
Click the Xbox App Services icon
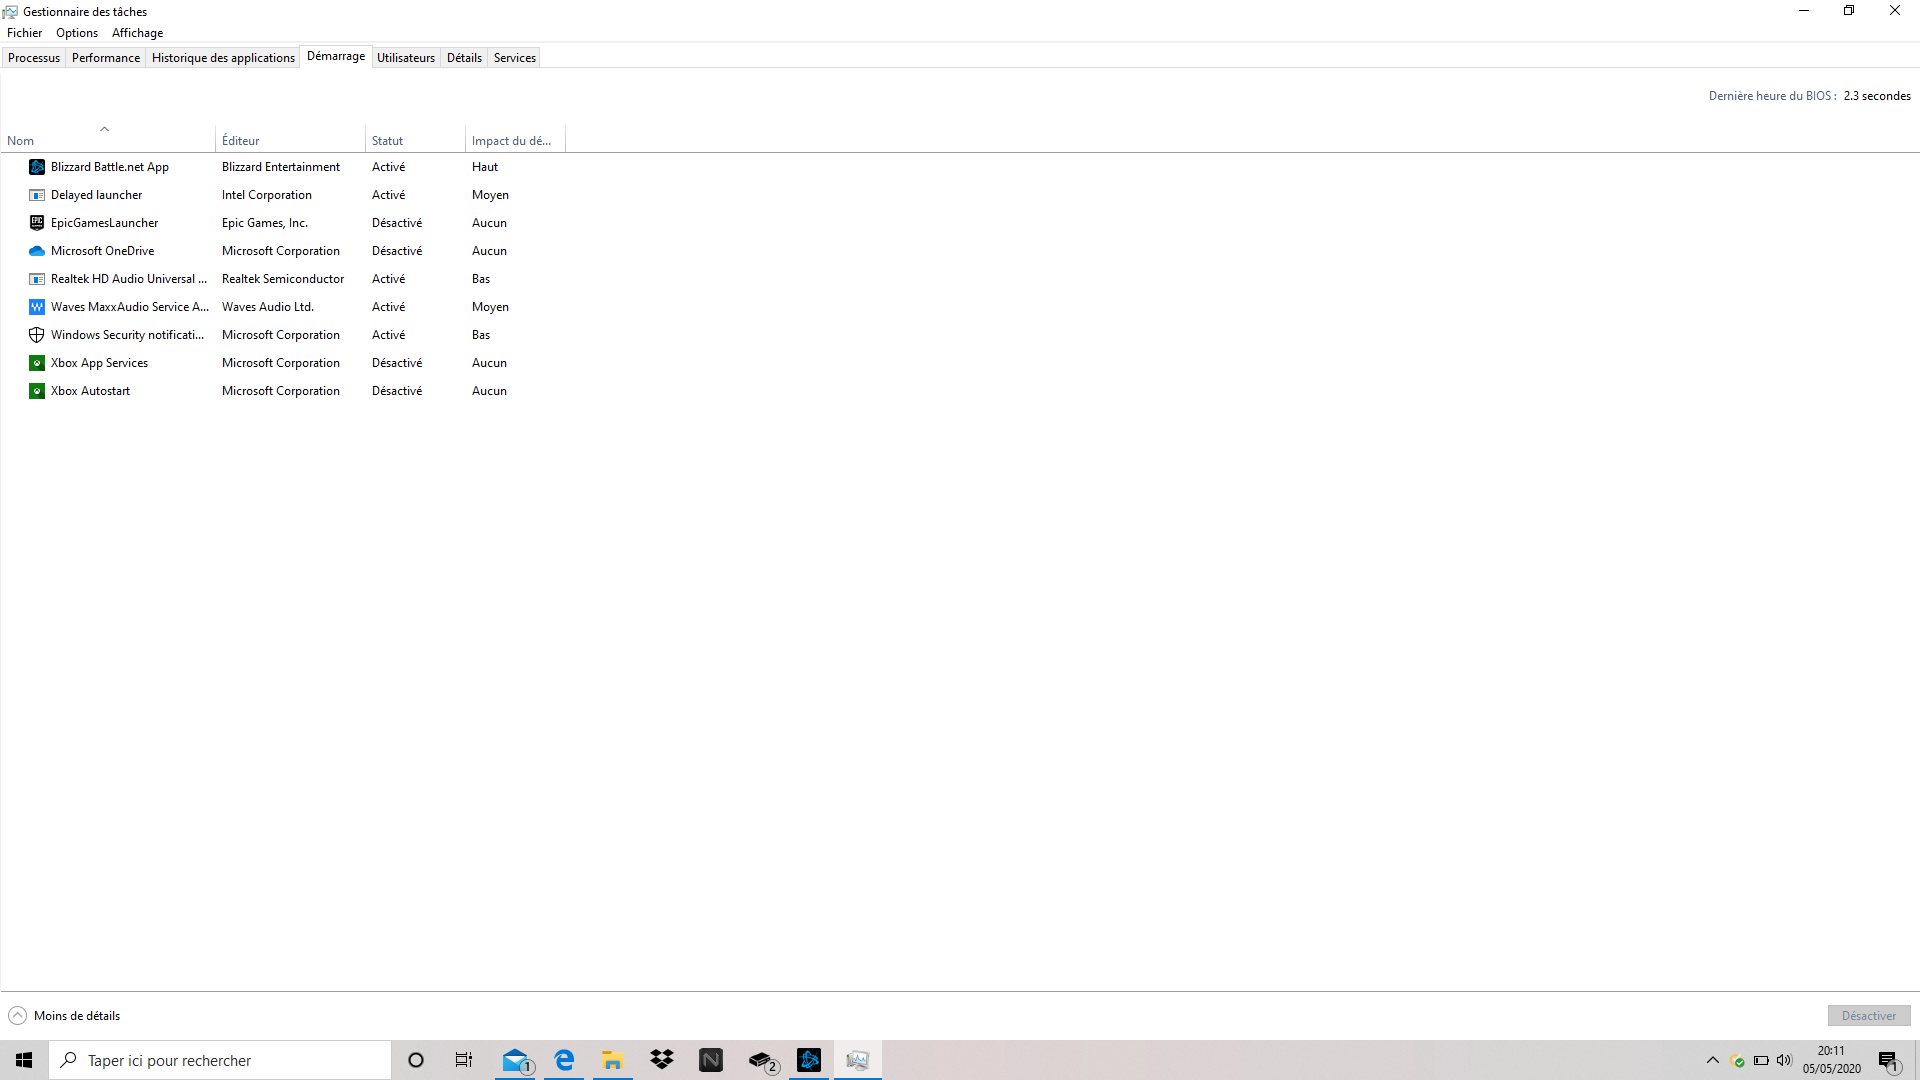point(37,363)
